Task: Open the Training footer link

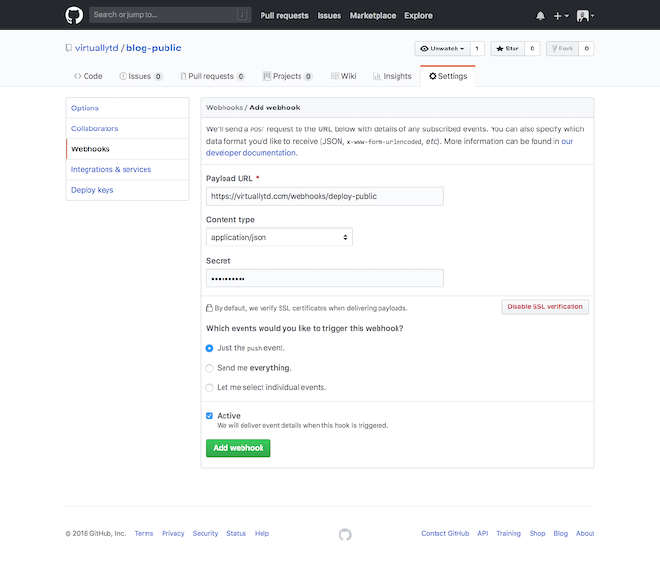Action: pyautogui.click(x=508, y=533)
